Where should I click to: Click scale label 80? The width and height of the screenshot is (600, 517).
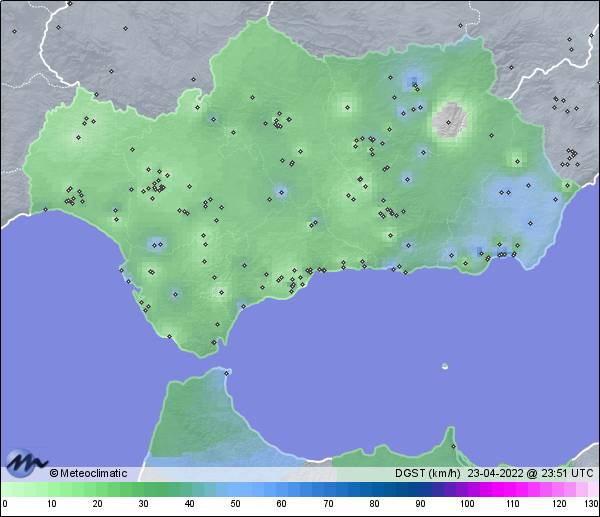[x=374, y=504]
